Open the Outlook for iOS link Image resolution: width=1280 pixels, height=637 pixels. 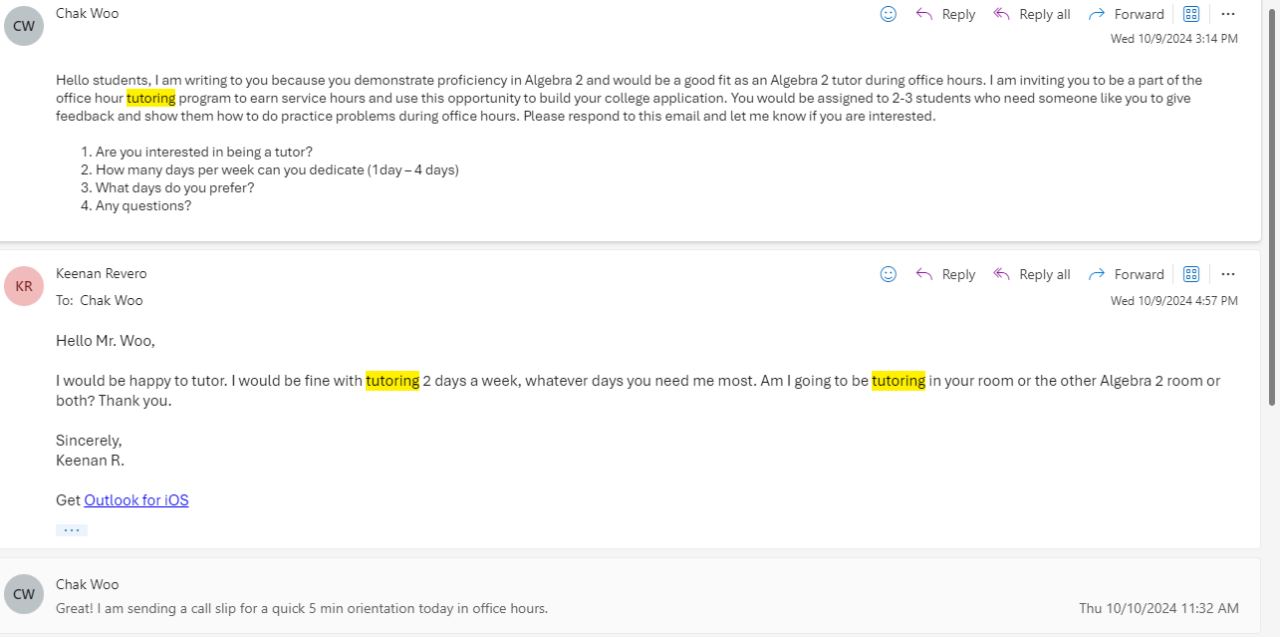pos(136,500)
